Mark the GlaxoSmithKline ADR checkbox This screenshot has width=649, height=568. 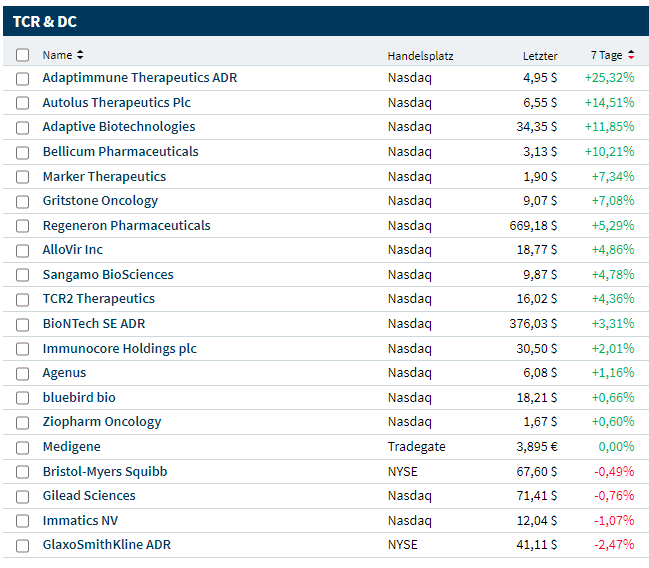tap(23, 545)
